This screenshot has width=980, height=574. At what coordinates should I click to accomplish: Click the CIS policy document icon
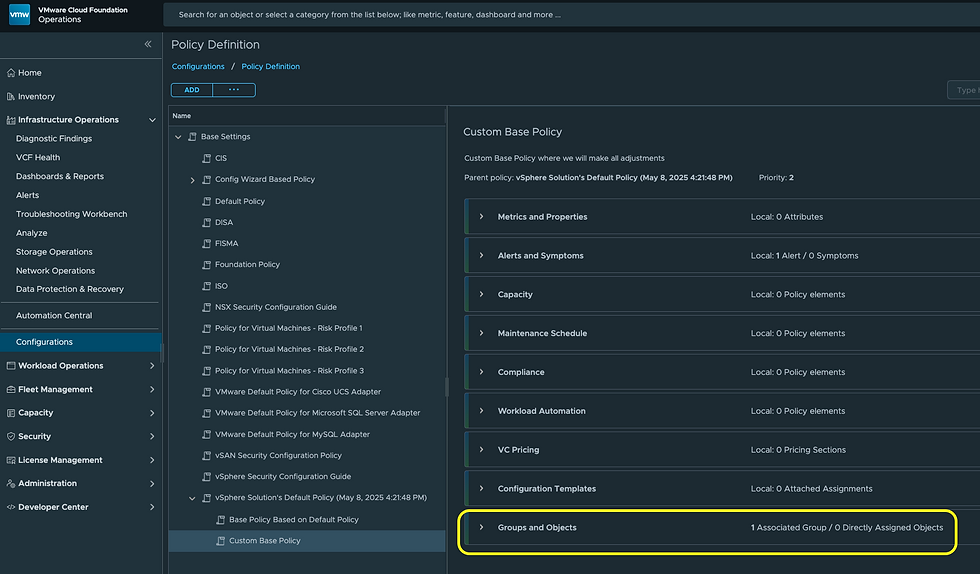(x=207, y=158)
